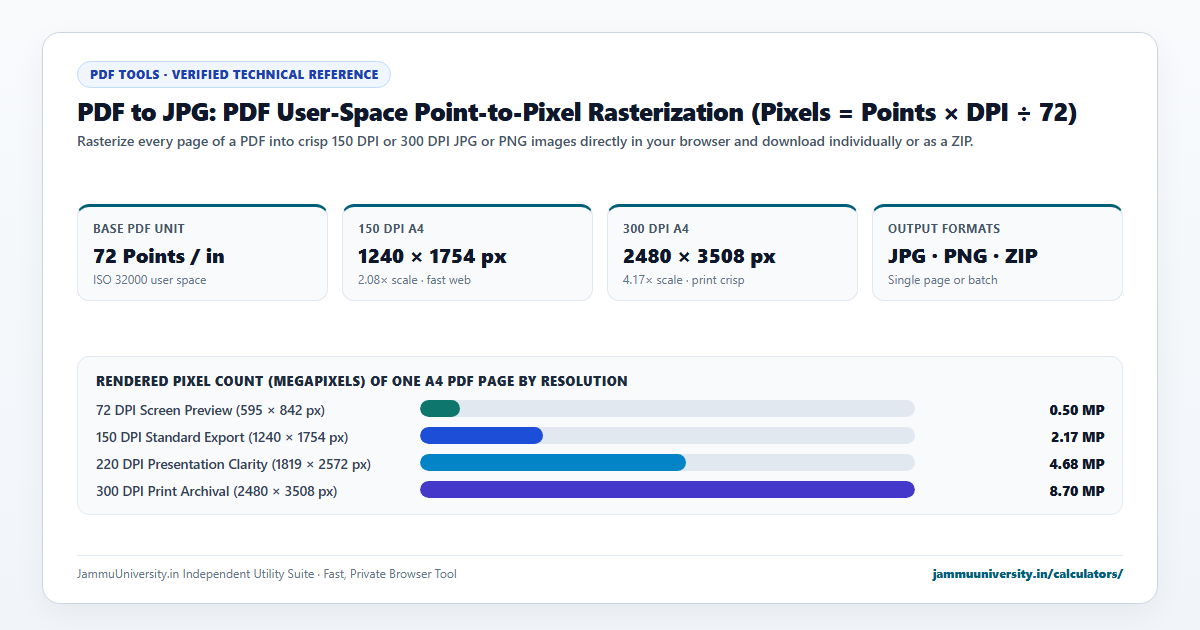Click the '2.08× scale · fast web' caption
The image size is (1200, 630).
(x=414, y=280)
